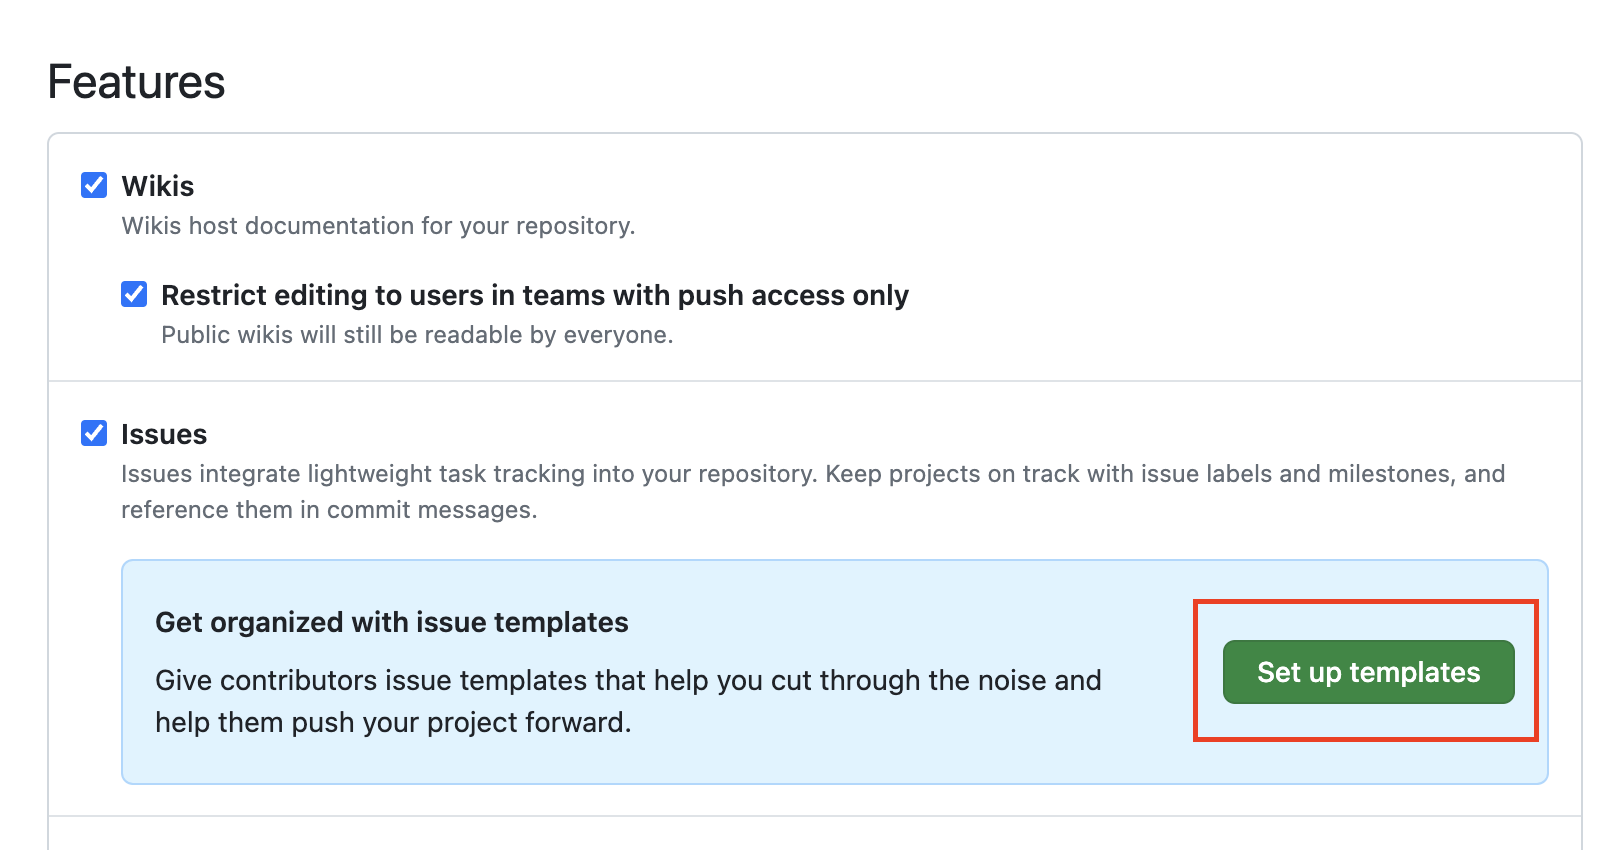Screen dimensions: 1612x850
Task: Uncheck restrict editing to push access users
Action: (134, 294)
